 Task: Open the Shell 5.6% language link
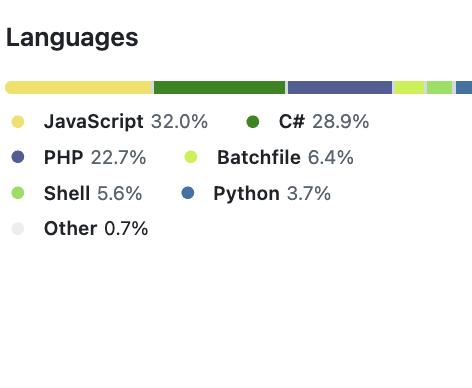tap(93, 193)
